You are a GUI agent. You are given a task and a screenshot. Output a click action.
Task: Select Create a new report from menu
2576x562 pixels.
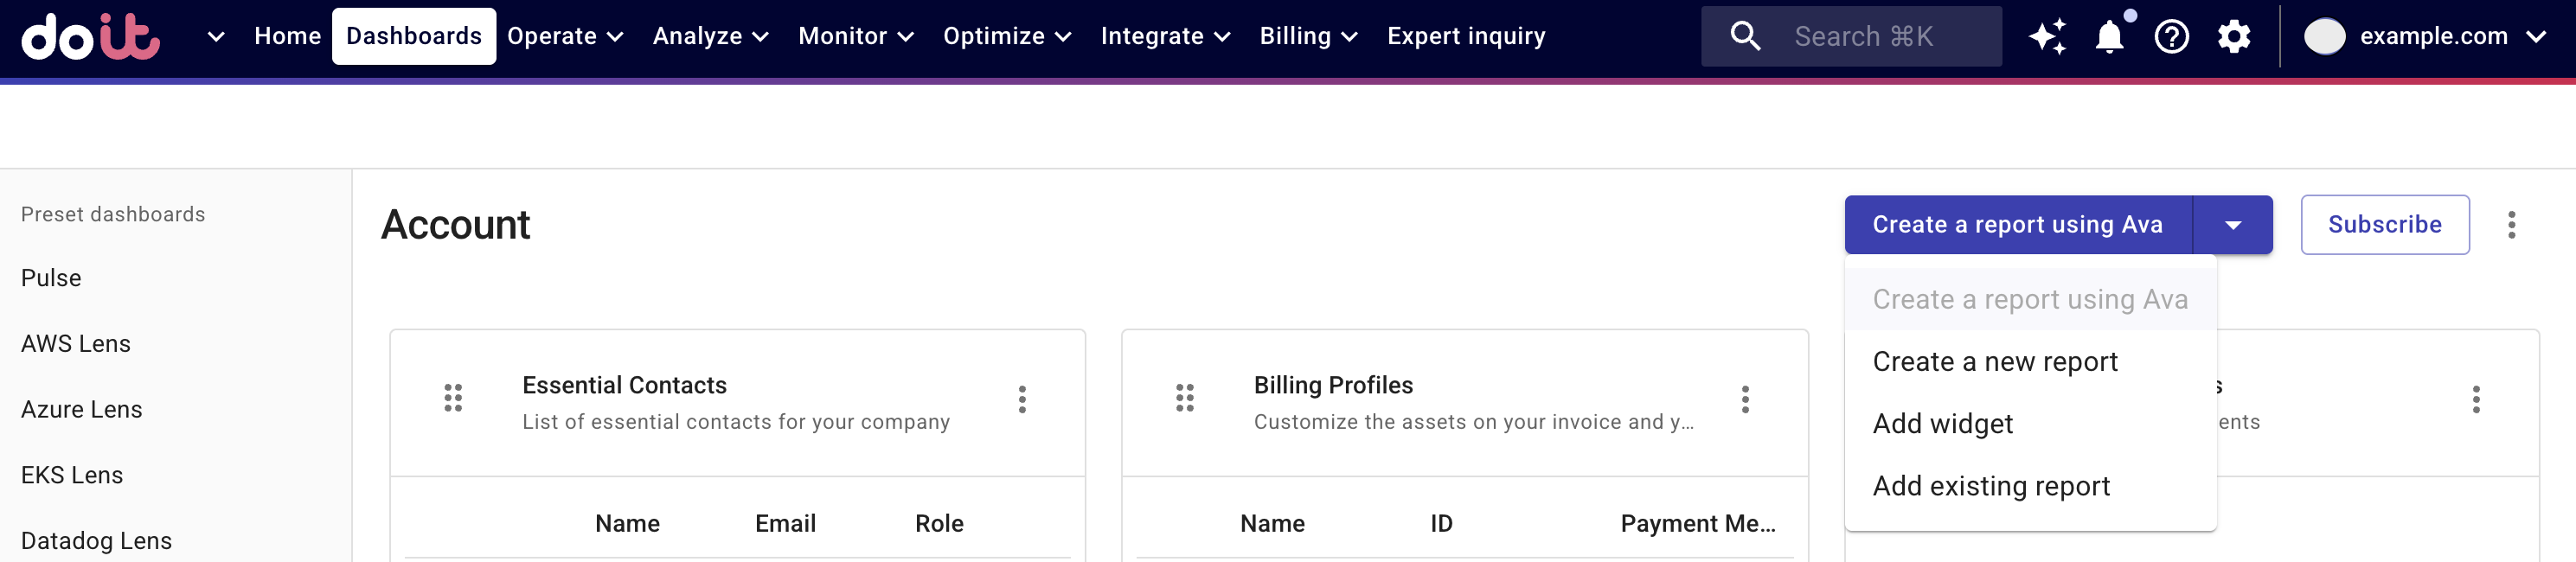tap(1995, 361)
